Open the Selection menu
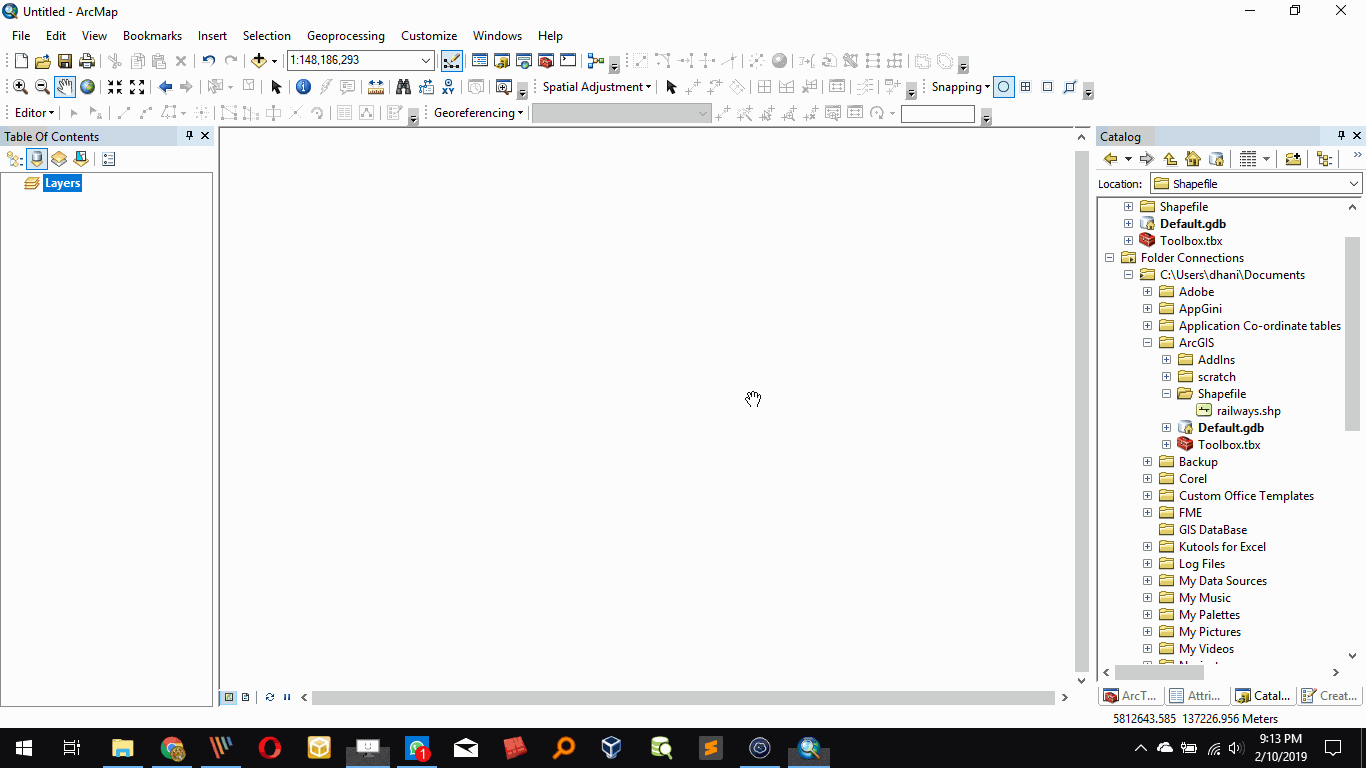 (267, 35)
